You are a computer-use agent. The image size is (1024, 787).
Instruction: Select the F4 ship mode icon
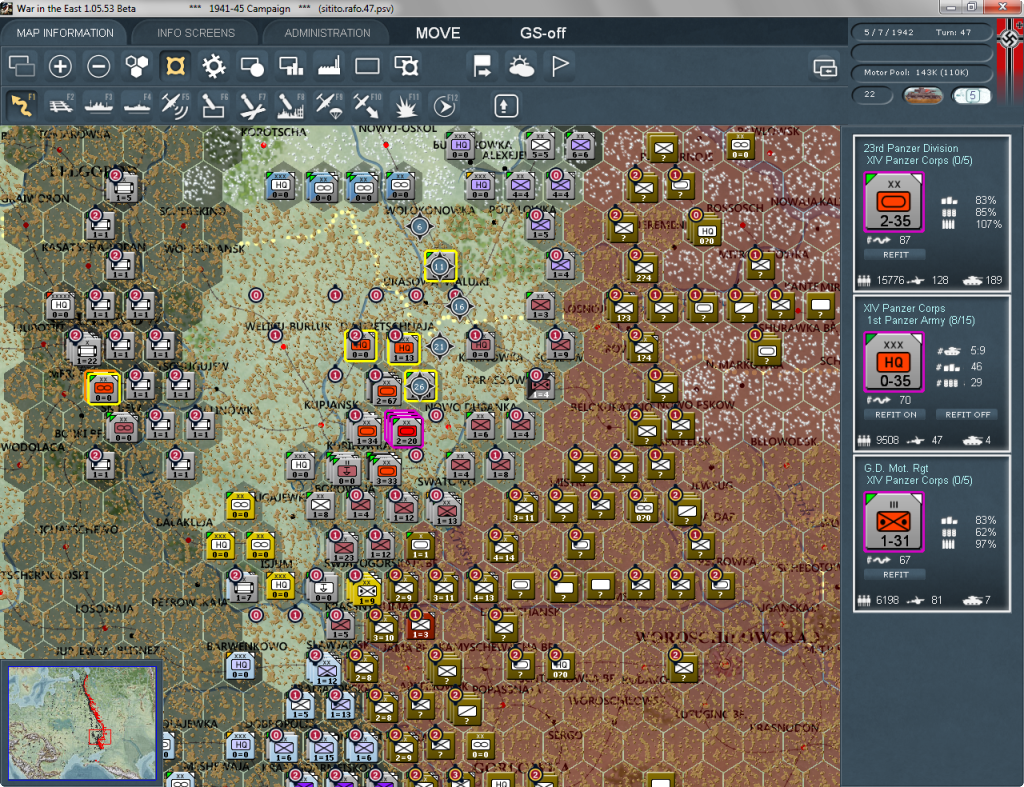pyautogui.click(x=137, y=105)
